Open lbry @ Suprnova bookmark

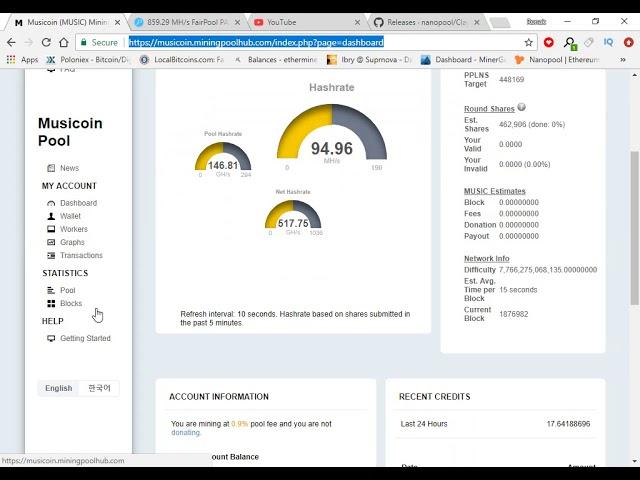click(370, 60)
